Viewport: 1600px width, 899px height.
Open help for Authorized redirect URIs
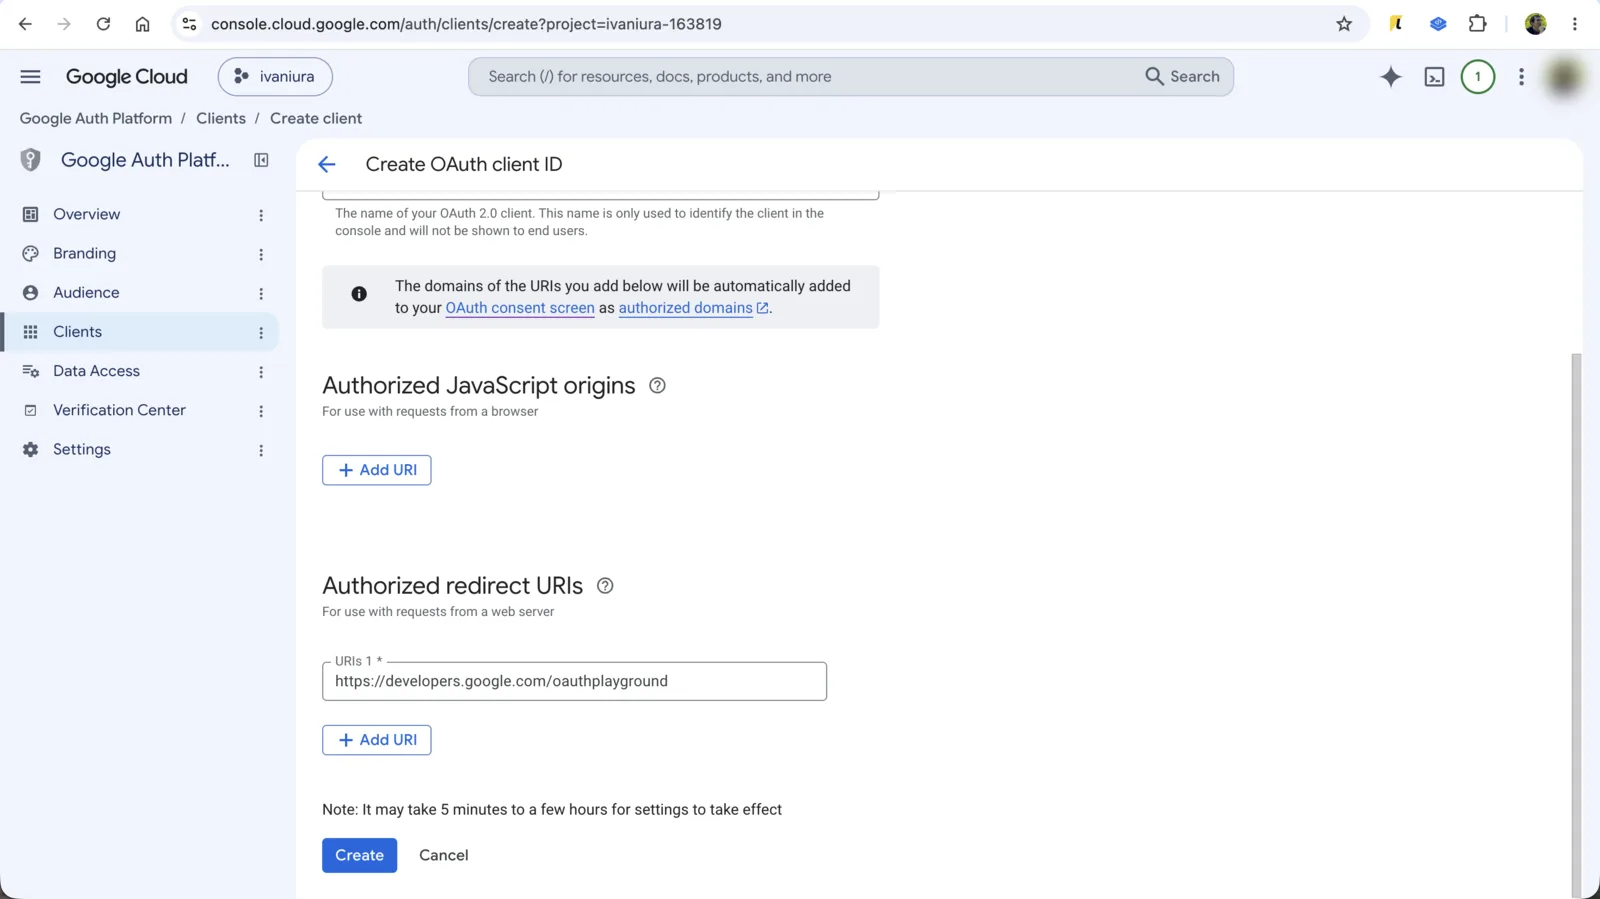(x=605, y=586)
